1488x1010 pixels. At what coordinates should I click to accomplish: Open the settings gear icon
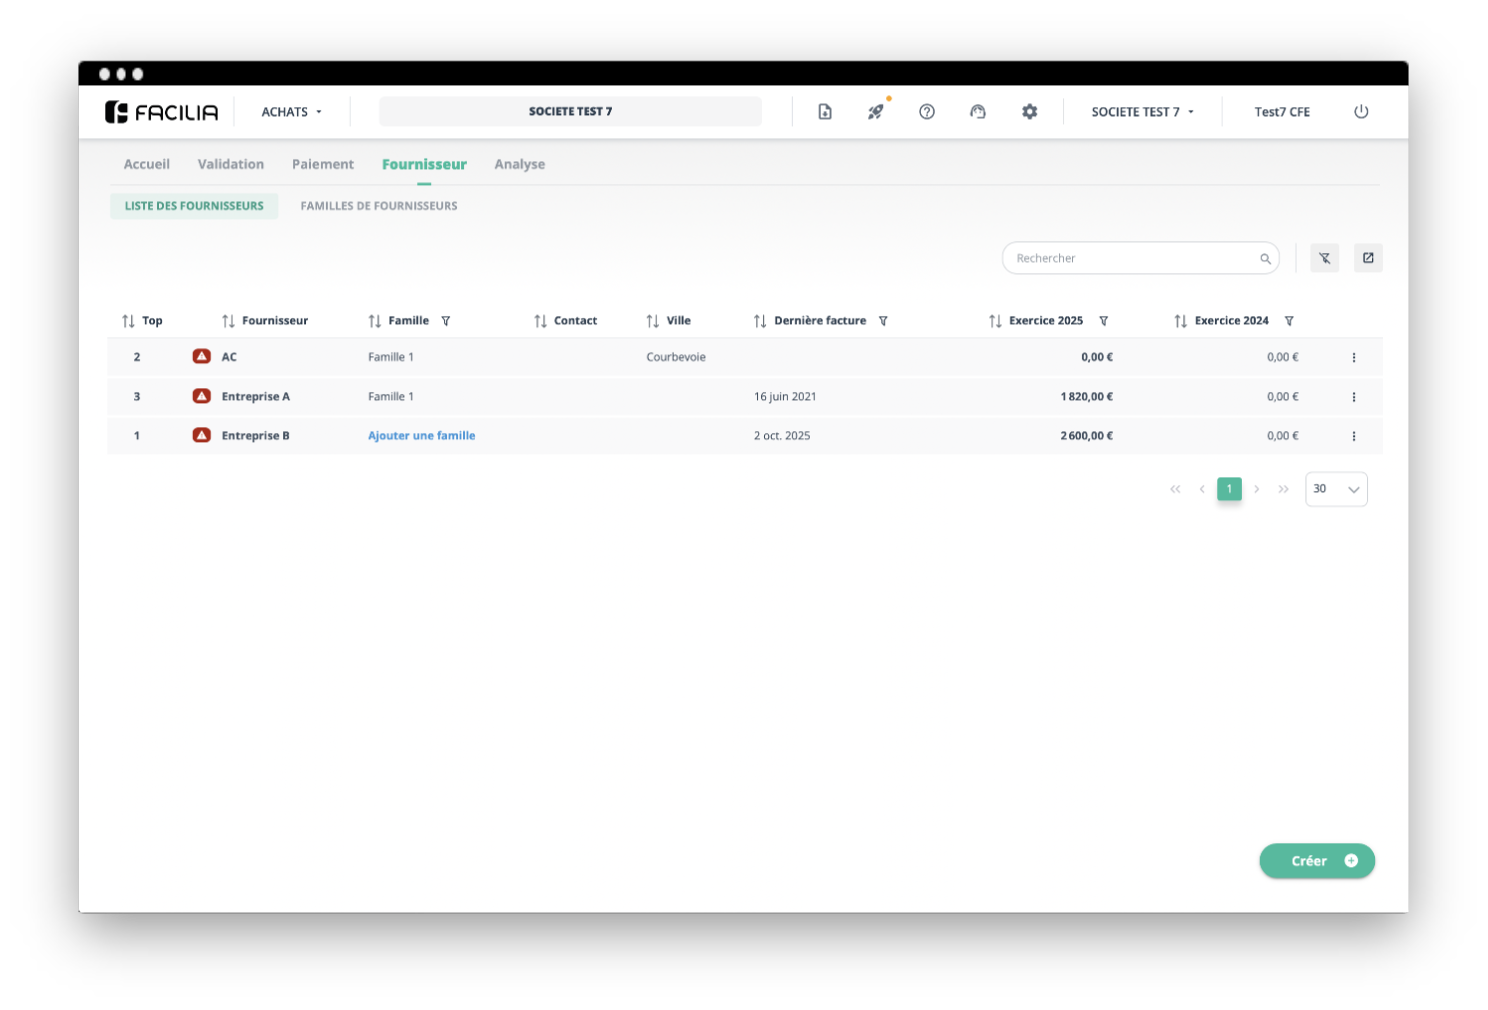click(1029, 112)
